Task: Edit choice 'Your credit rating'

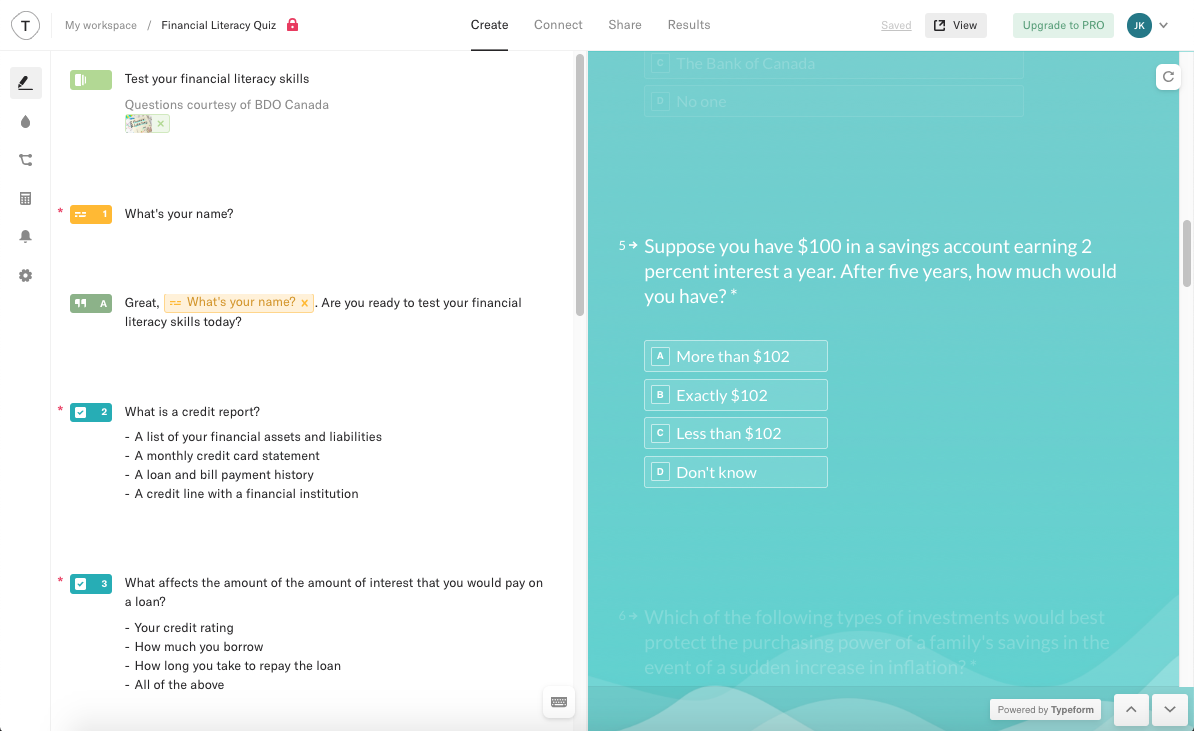Action: coord(184,628)
